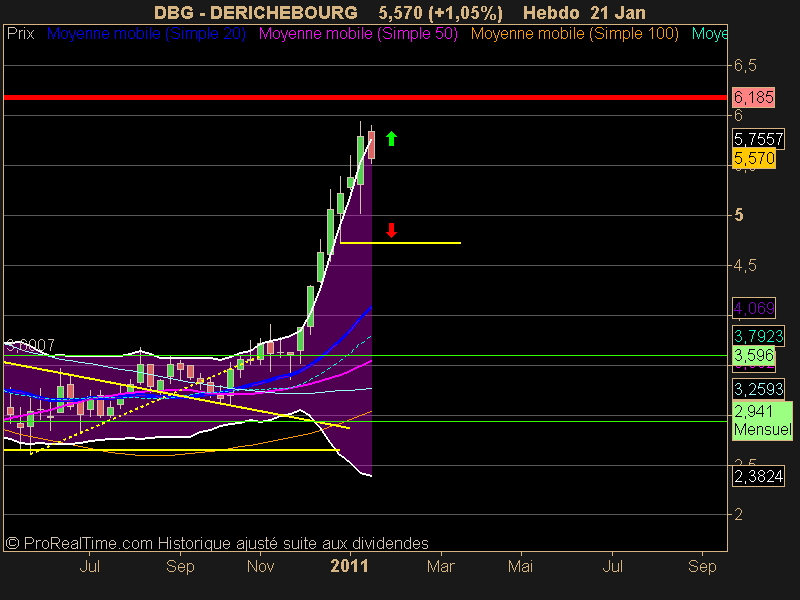Click the 3,2593 price label
The image size is (800, 600).
pyautogui.click(x=758, y=389)
